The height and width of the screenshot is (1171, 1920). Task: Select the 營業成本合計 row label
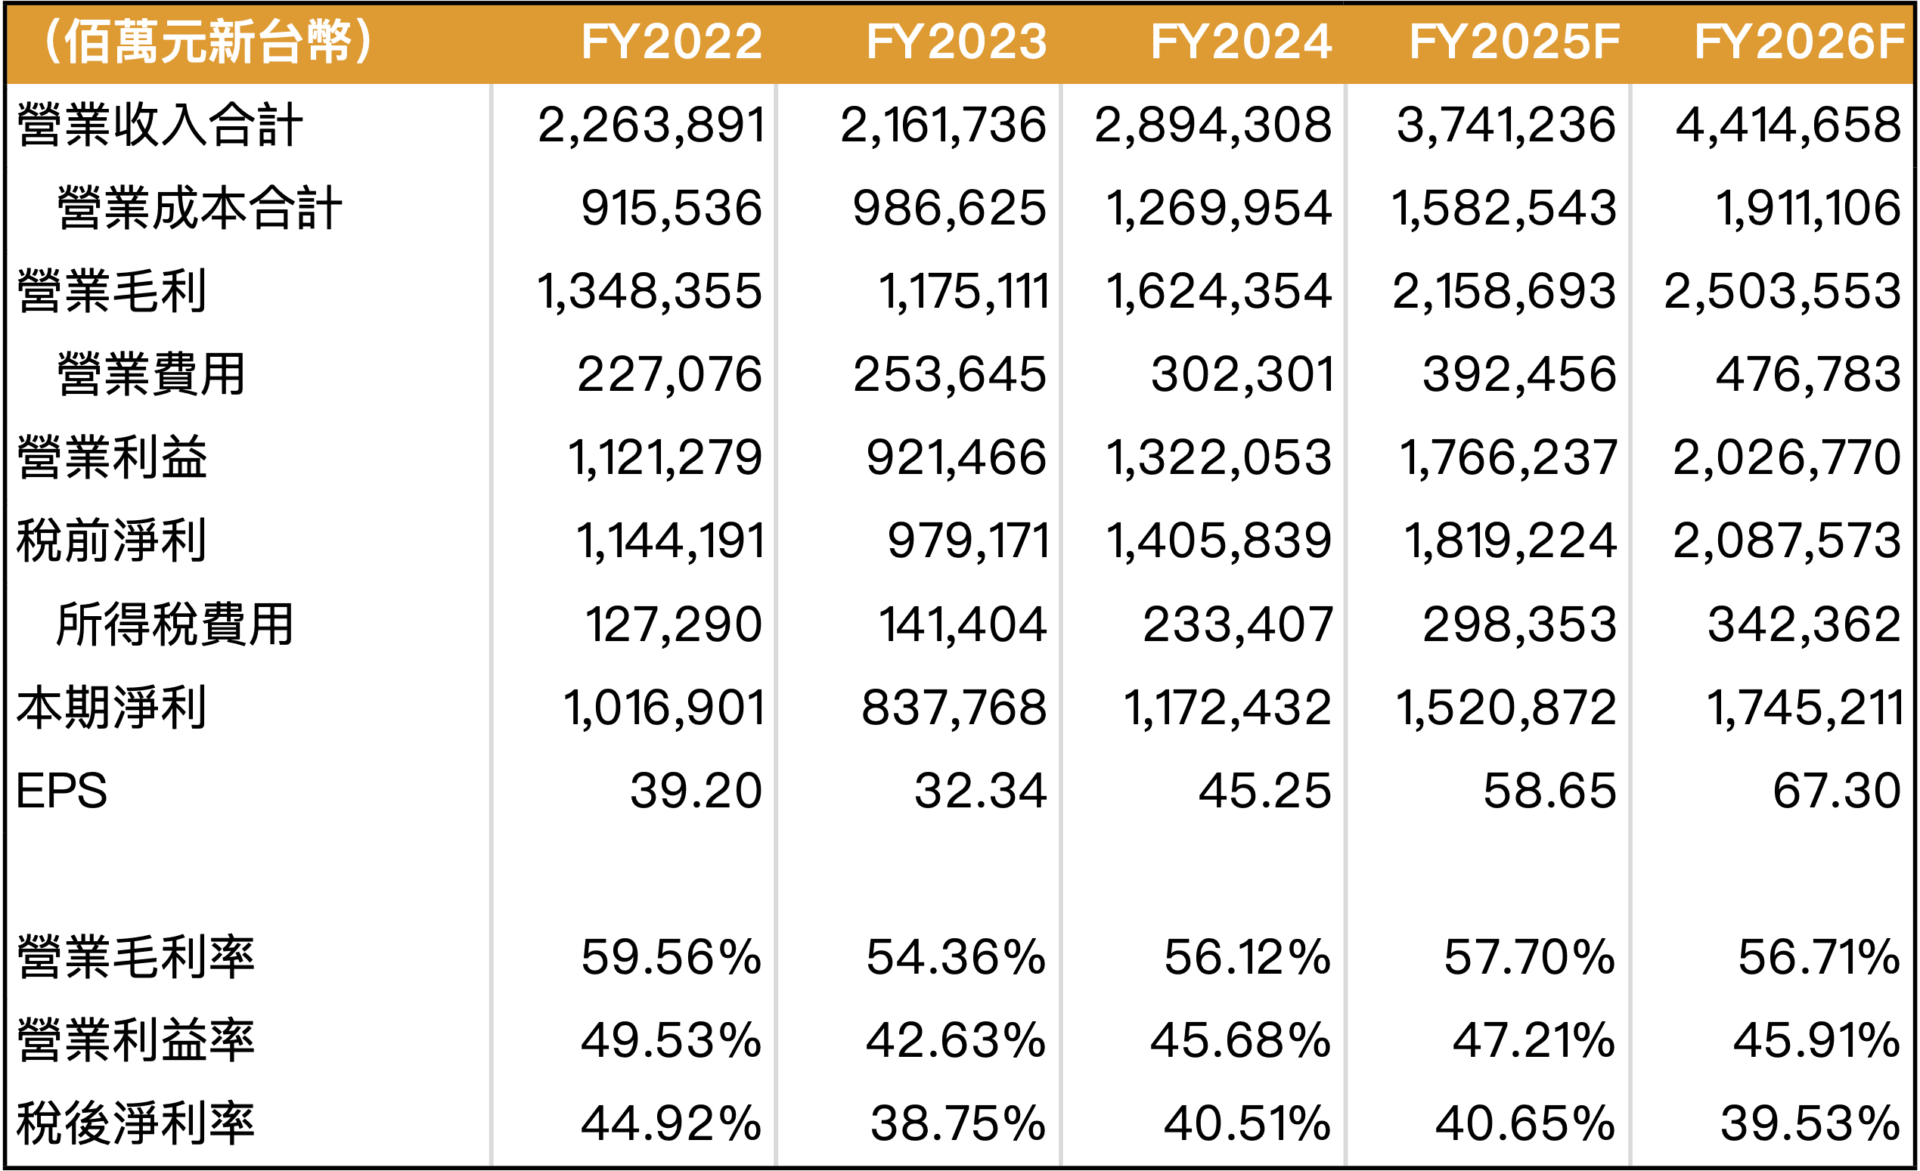199,208
